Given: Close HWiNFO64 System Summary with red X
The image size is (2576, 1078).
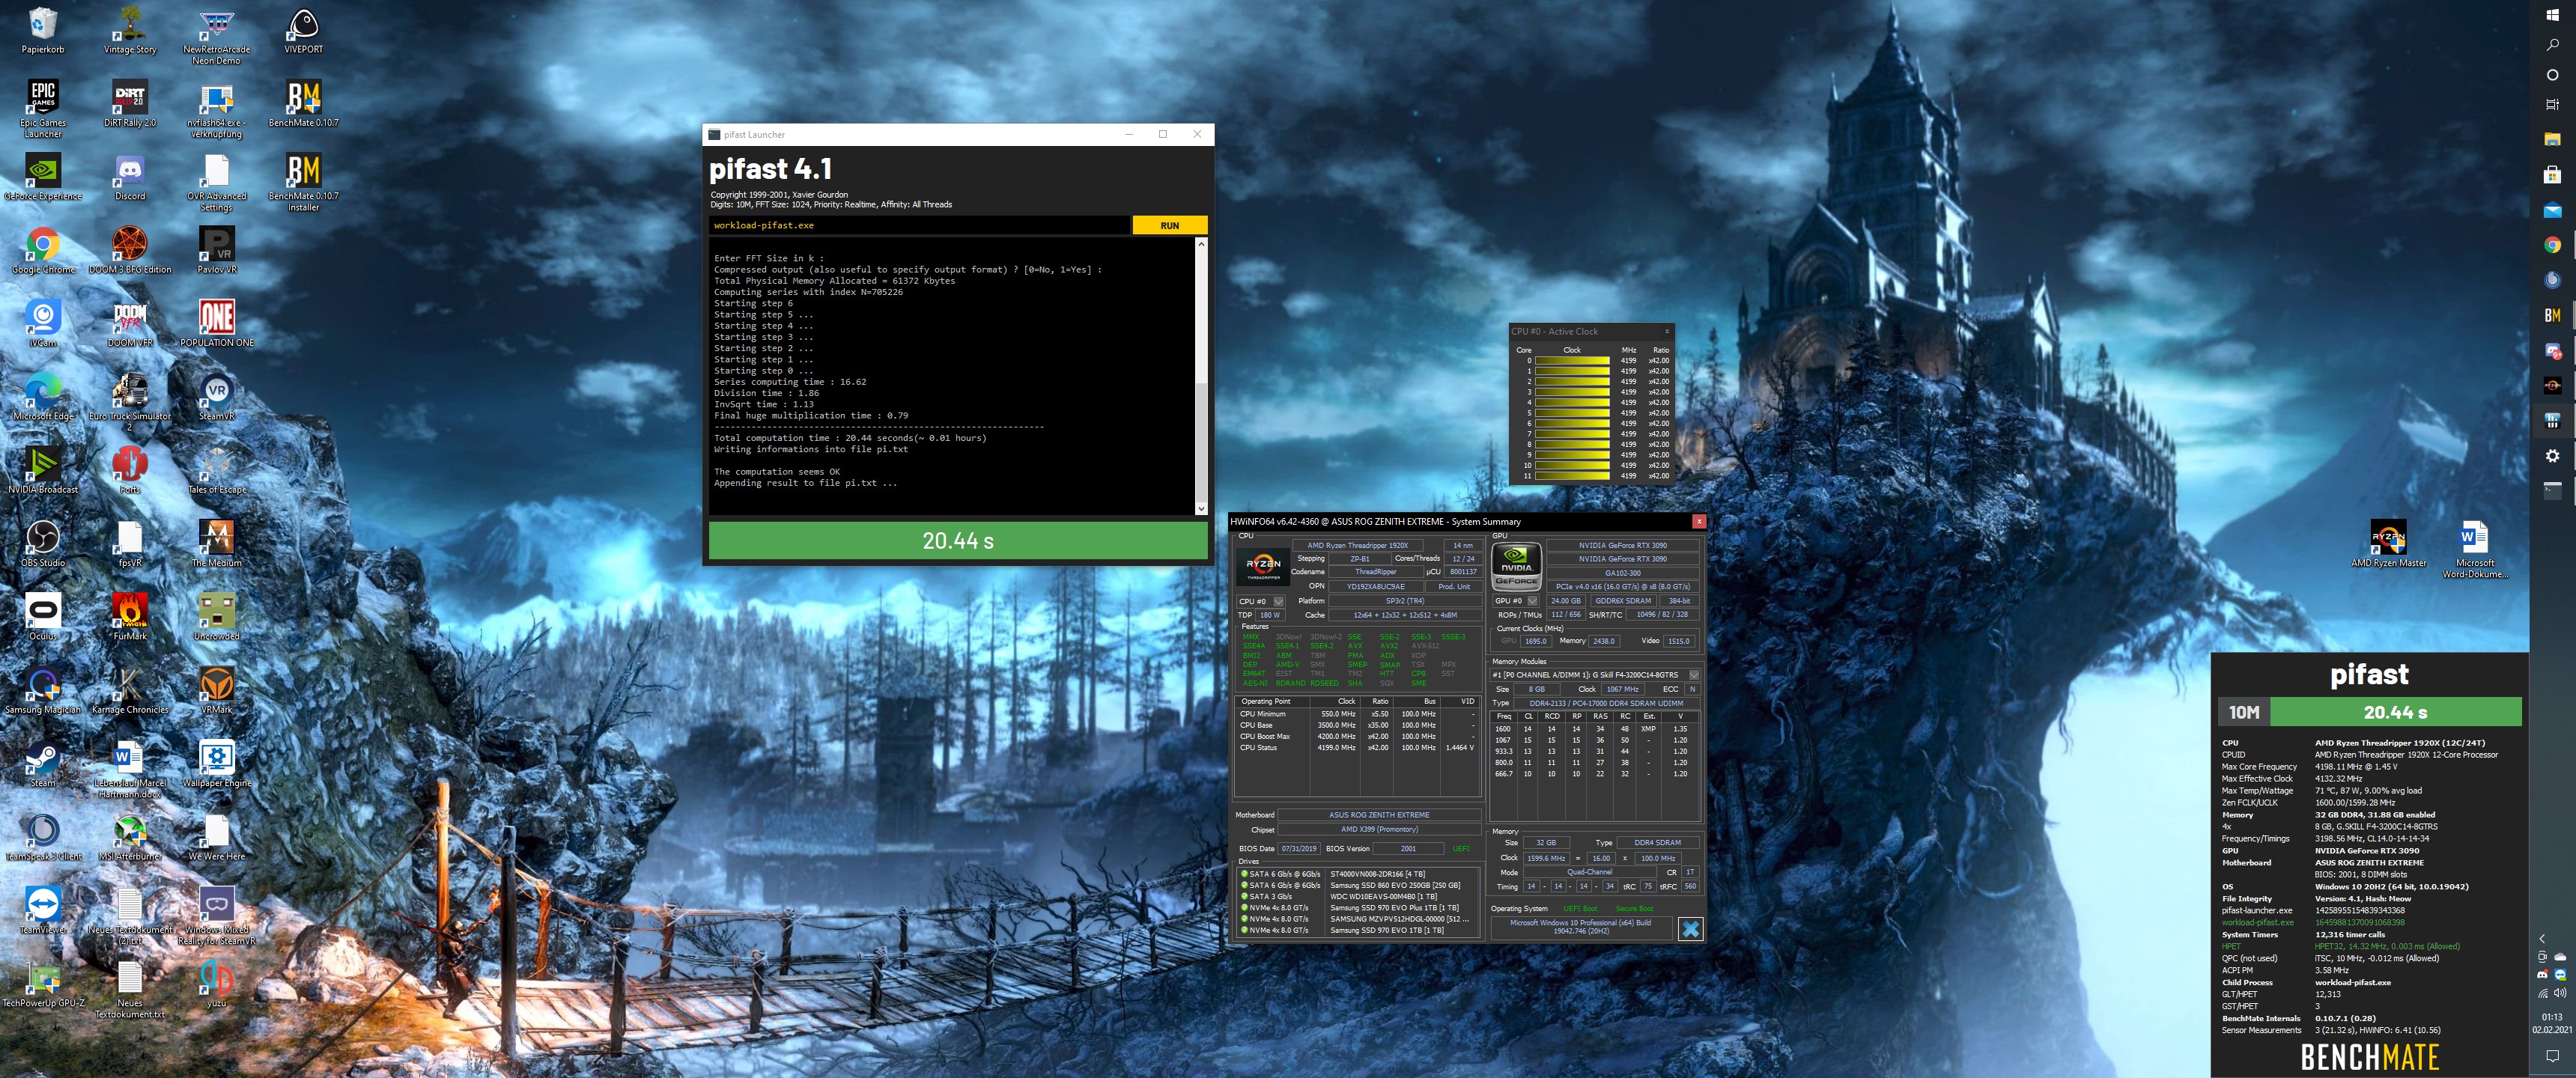Looking at the screenshot, I should pyautogui.click(x=1698, y=521).
